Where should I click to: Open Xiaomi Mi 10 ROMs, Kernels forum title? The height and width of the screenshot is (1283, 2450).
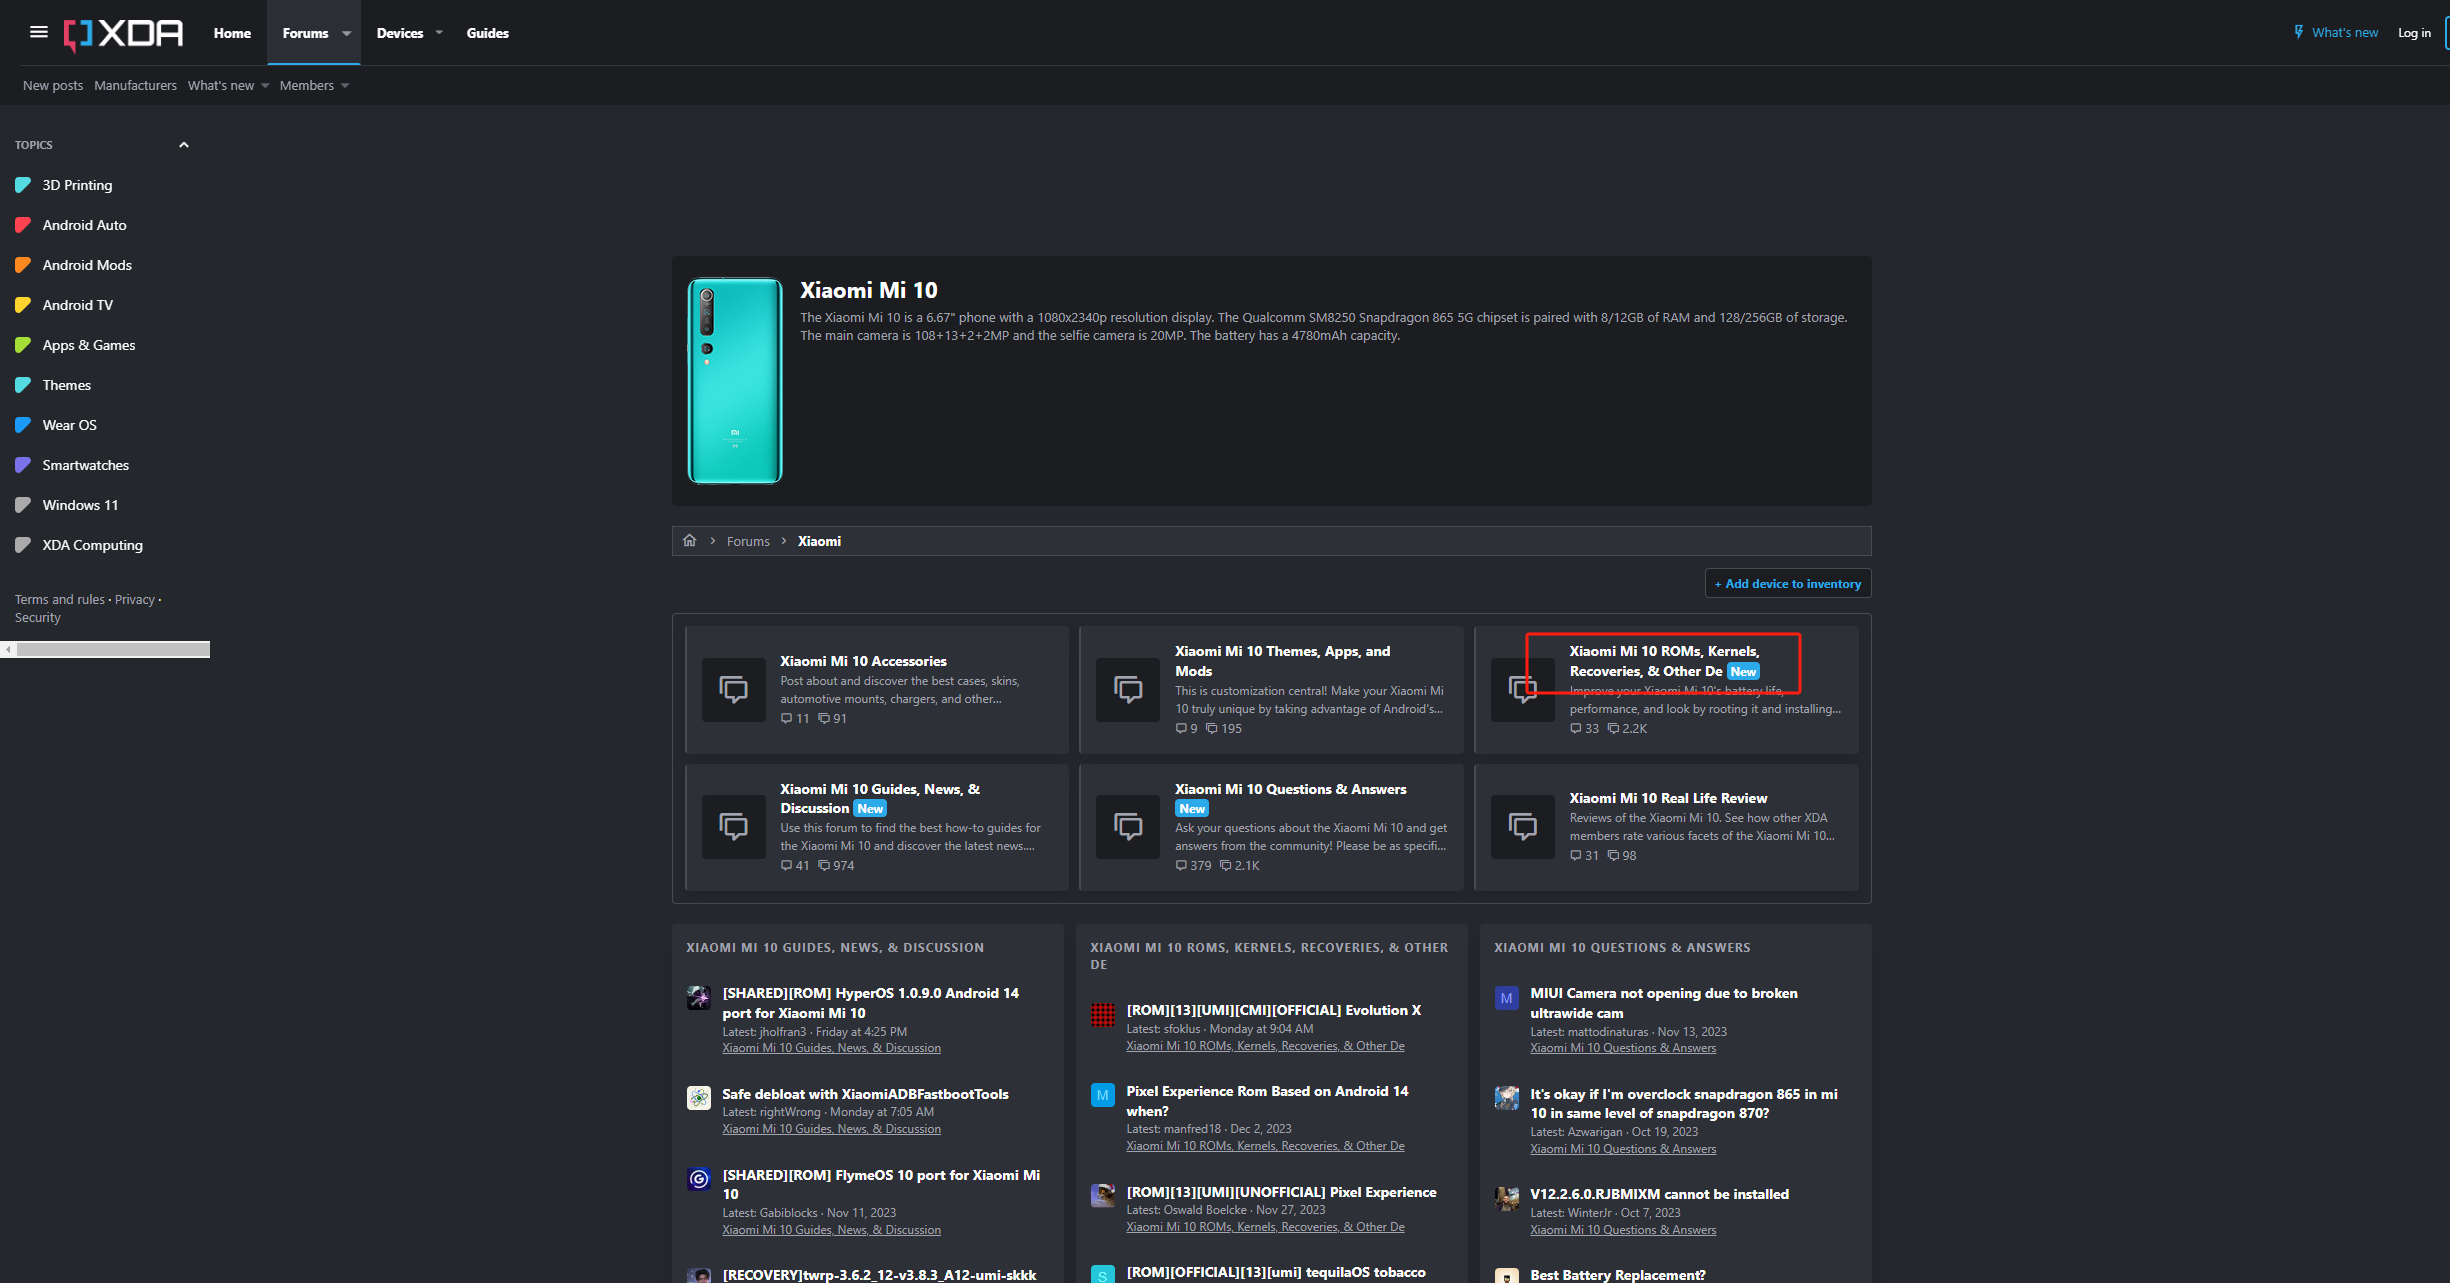click(x=1664, y=661)
